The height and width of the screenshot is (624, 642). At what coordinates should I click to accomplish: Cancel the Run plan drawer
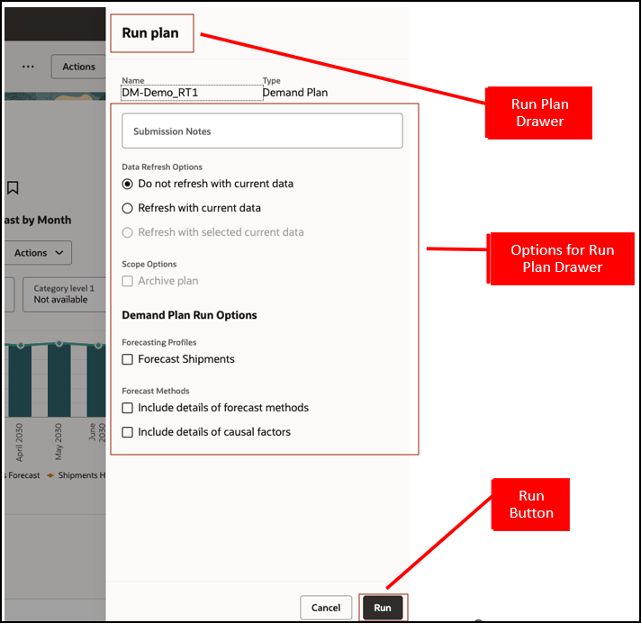point(326,607)
